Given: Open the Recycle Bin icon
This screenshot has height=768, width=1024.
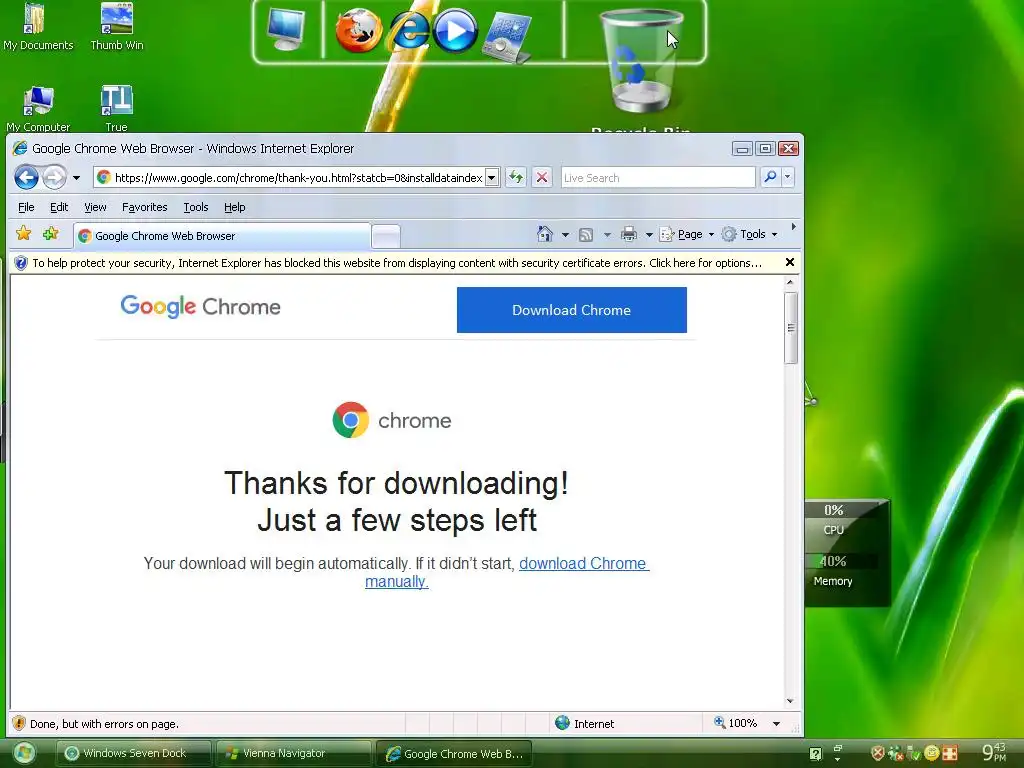Looking at the screenshot, I should coord(640,62).
